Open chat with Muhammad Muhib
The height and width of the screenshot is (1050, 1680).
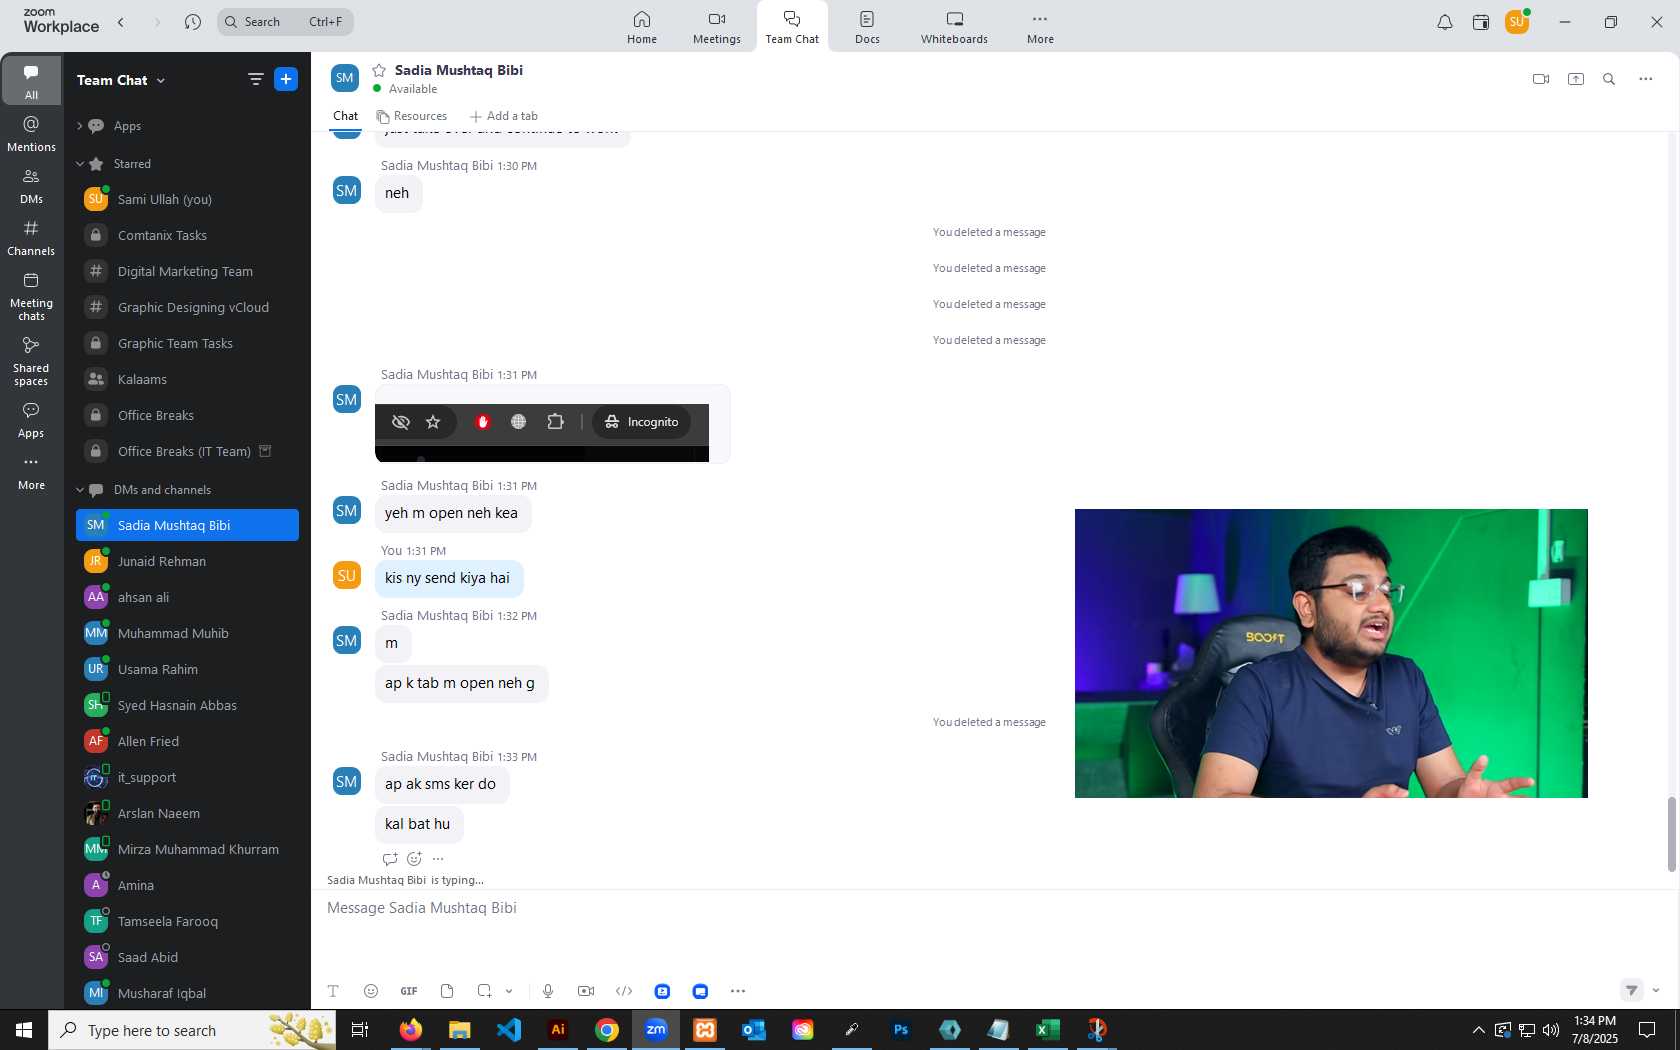[x=187, y=633]
